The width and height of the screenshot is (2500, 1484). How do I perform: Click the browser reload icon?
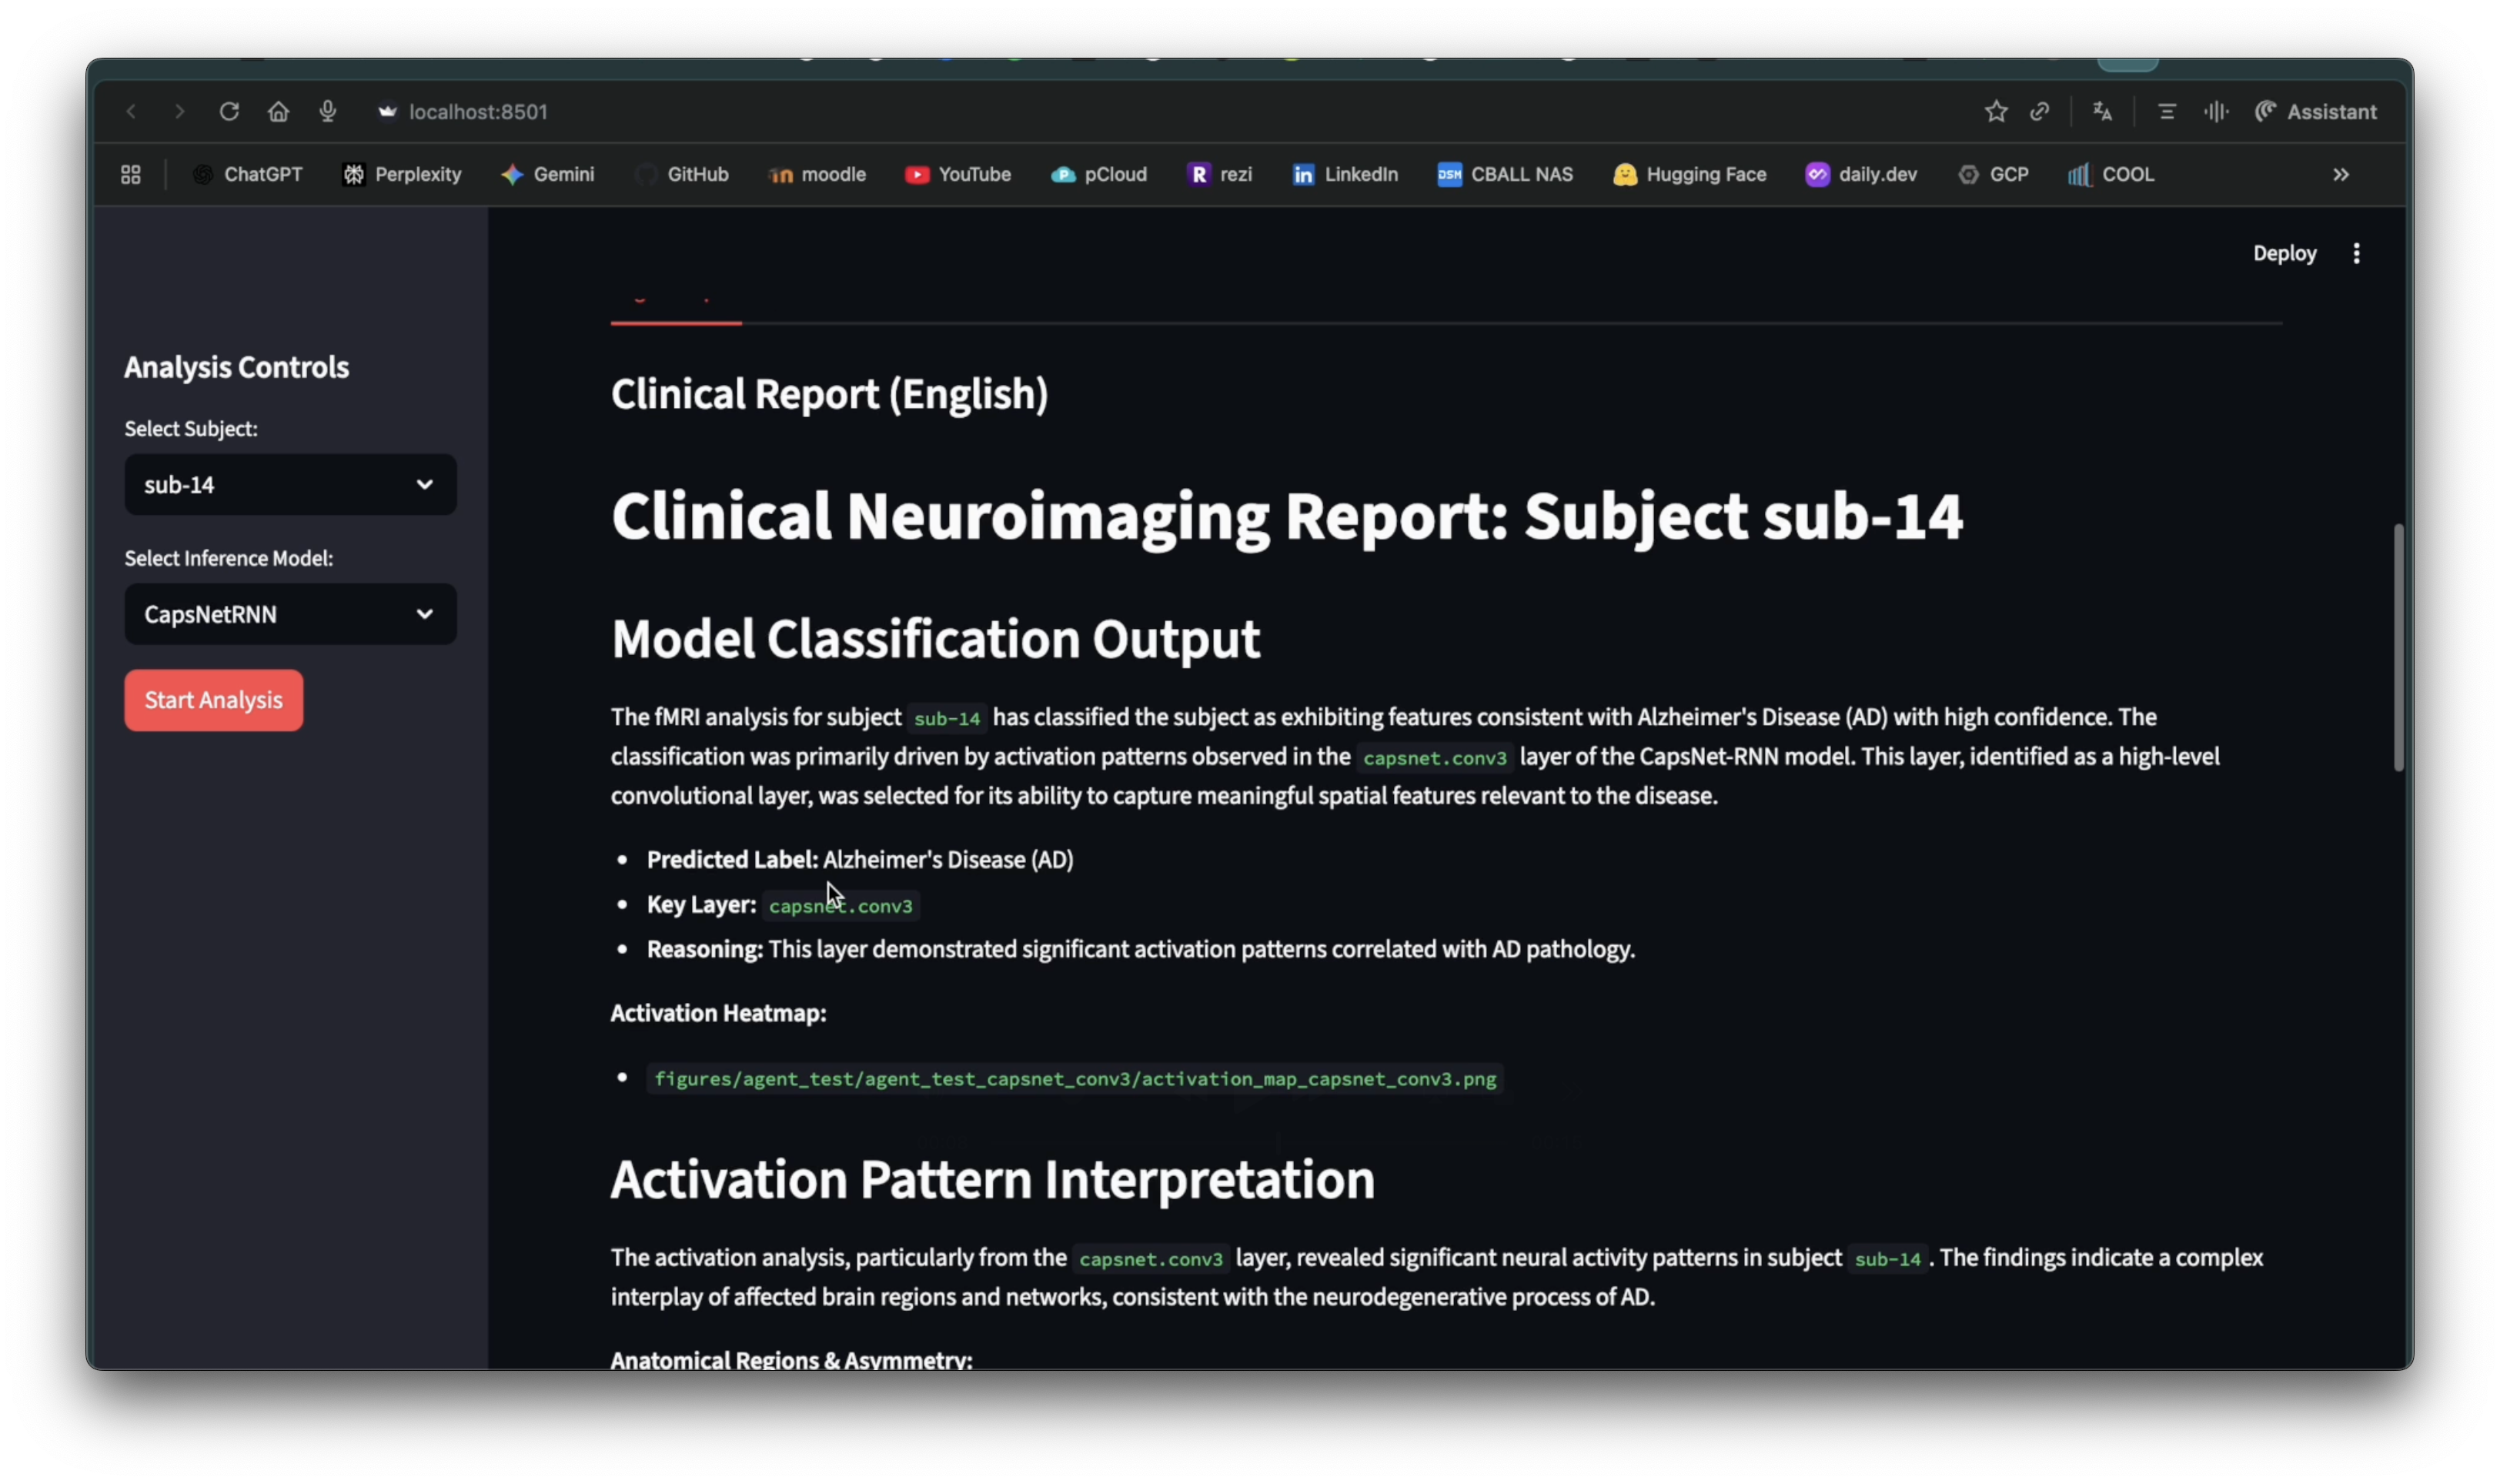[229, 112]
